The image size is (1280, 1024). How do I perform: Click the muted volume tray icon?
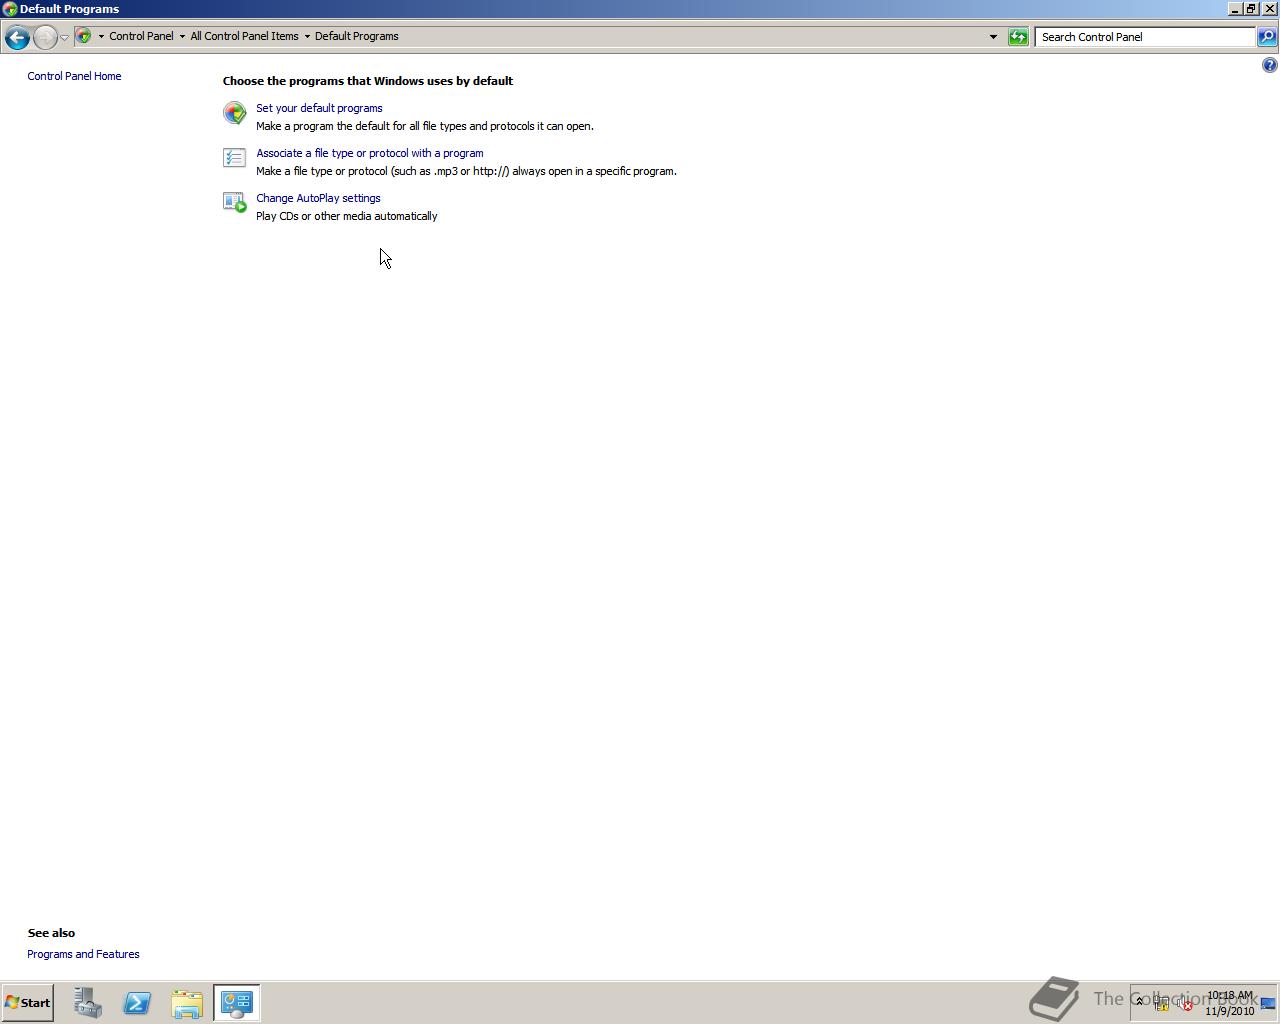click(1185, 1004)
